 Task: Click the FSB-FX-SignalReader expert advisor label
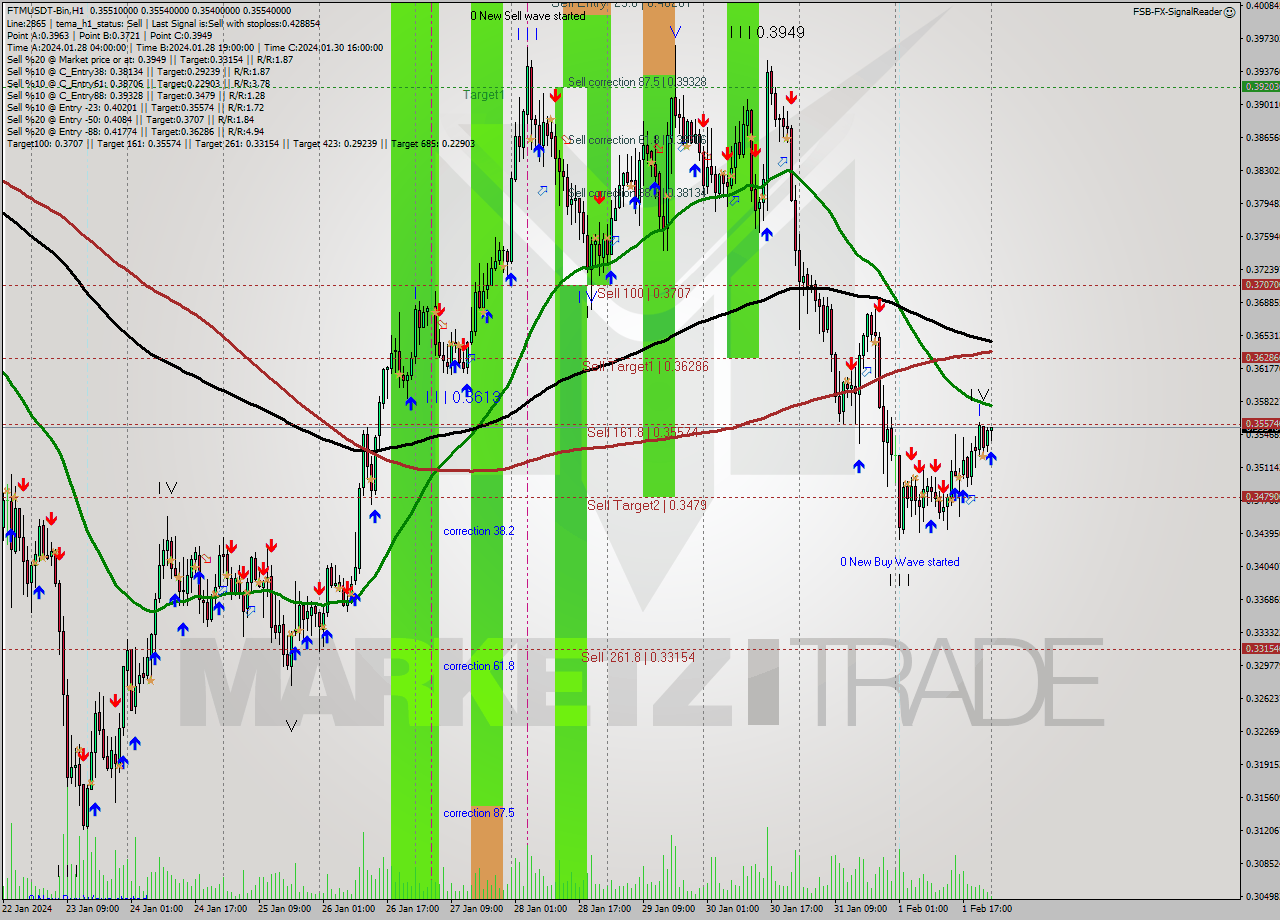point(1177,12)
